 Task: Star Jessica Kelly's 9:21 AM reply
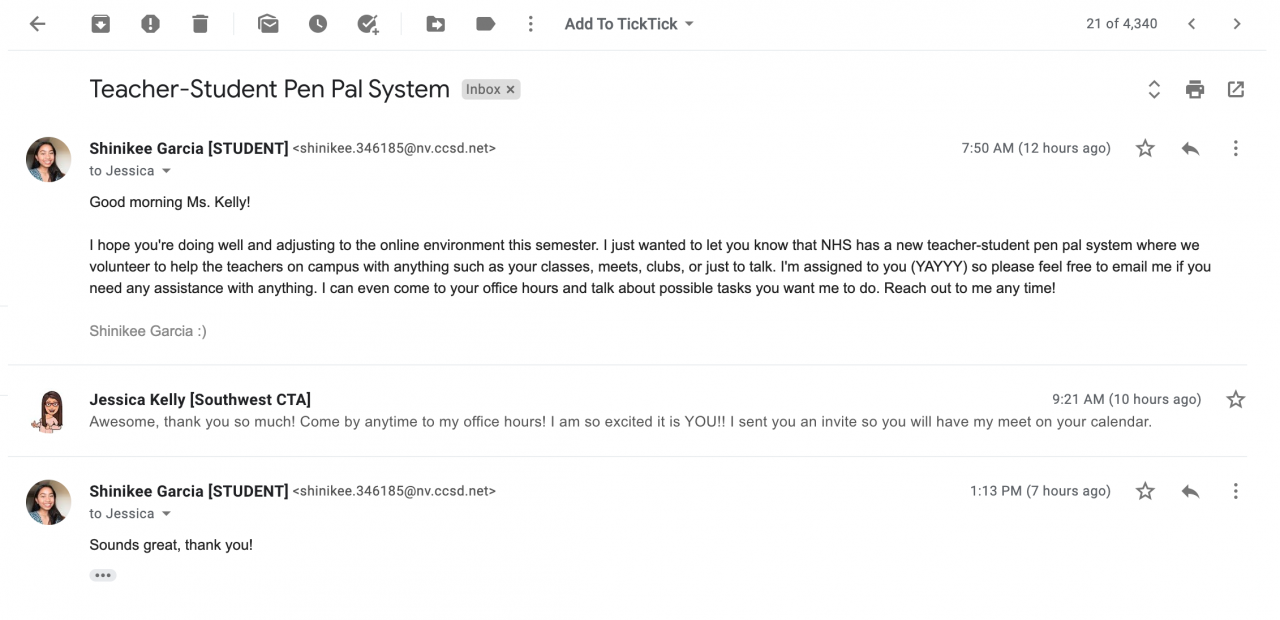point(1236,400)
